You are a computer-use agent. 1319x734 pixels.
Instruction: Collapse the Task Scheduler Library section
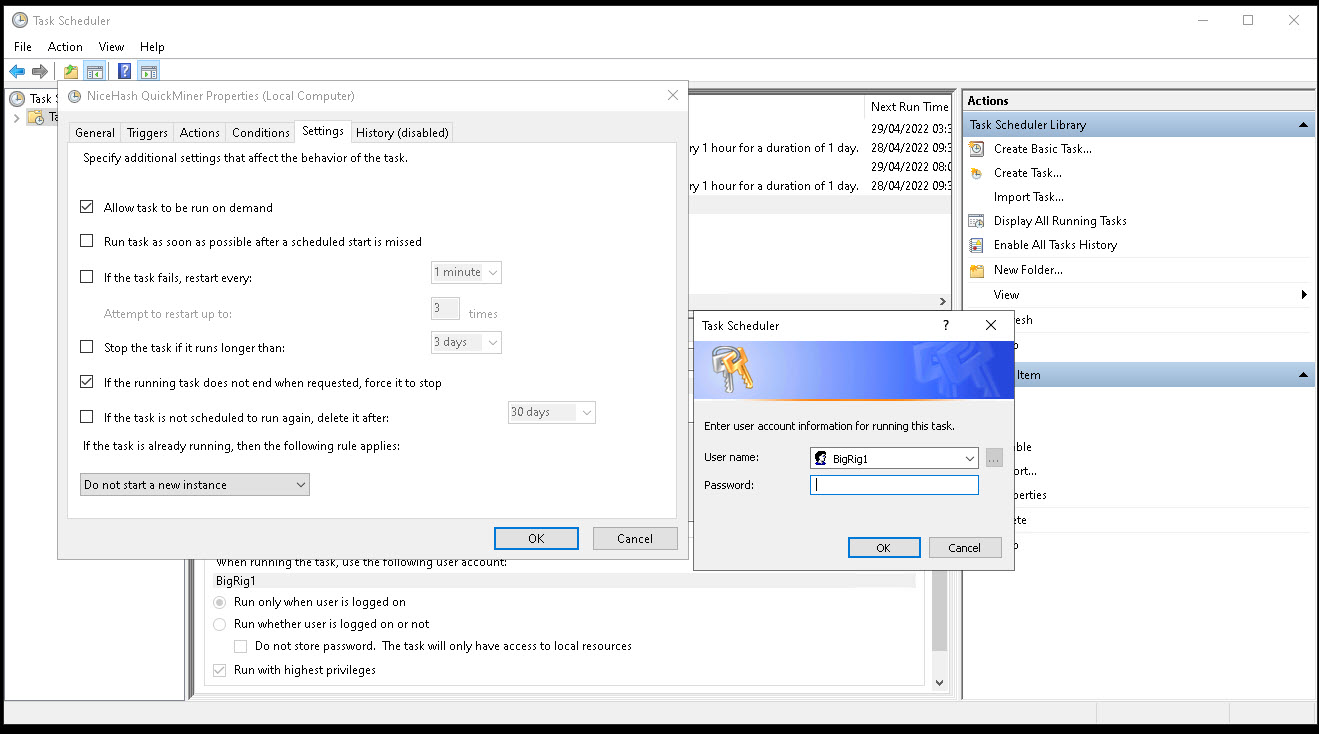(1302, 124)
